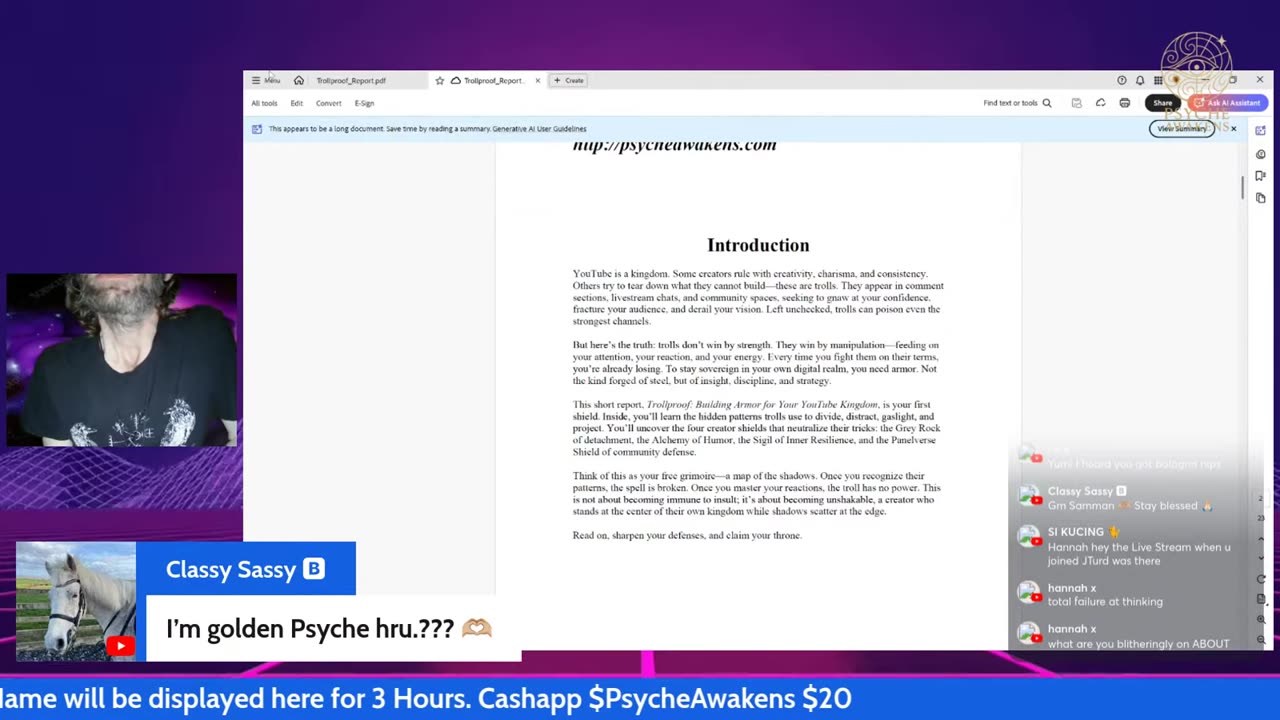Click the cloud upload icon
The image size is (1280, 720).
click(1100, 103)
